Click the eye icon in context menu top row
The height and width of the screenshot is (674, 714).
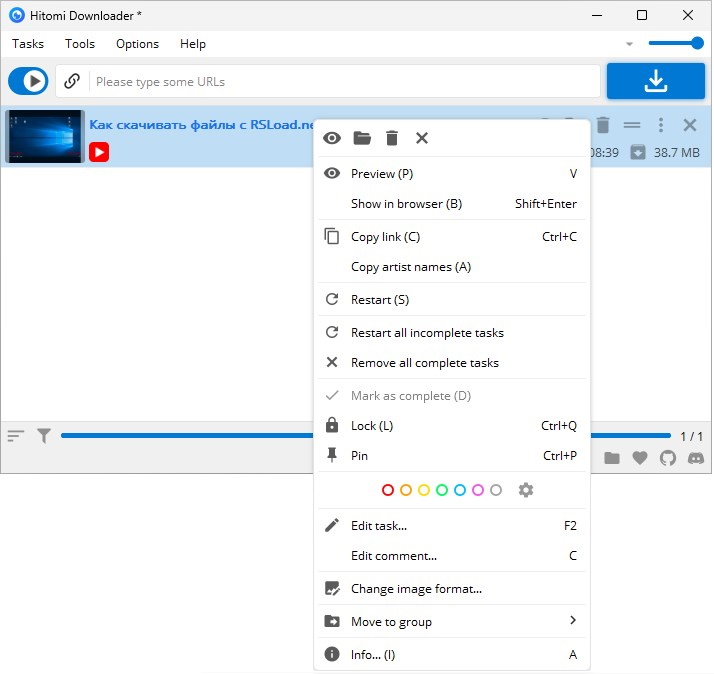pyautogui.click(x=332, y=138)
